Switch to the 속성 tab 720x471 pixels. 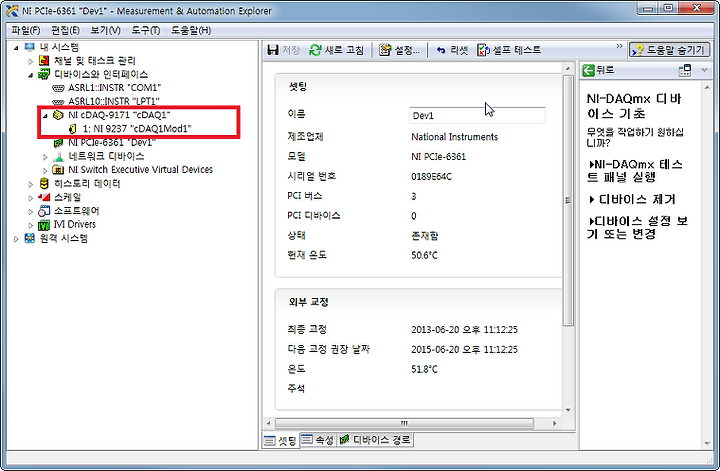click(x=318, y=440)
